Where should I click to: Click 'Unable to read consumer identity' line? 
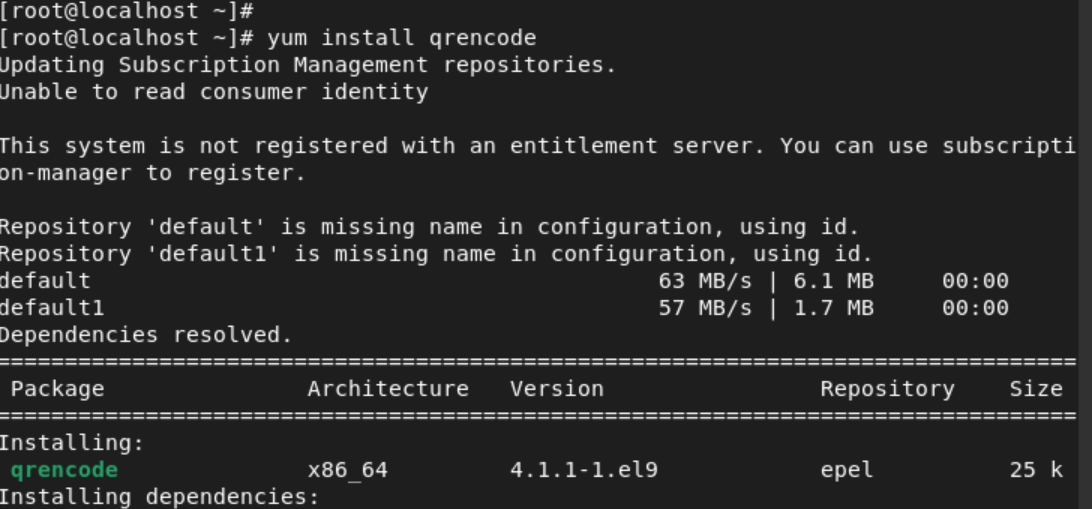pos(214,92)
